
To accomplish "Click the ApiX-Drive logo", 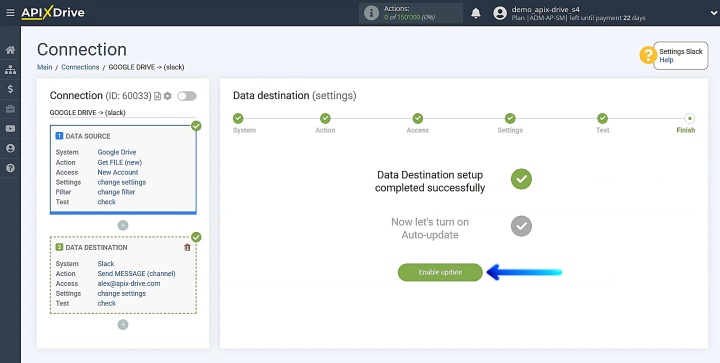I will click(53, 13).
